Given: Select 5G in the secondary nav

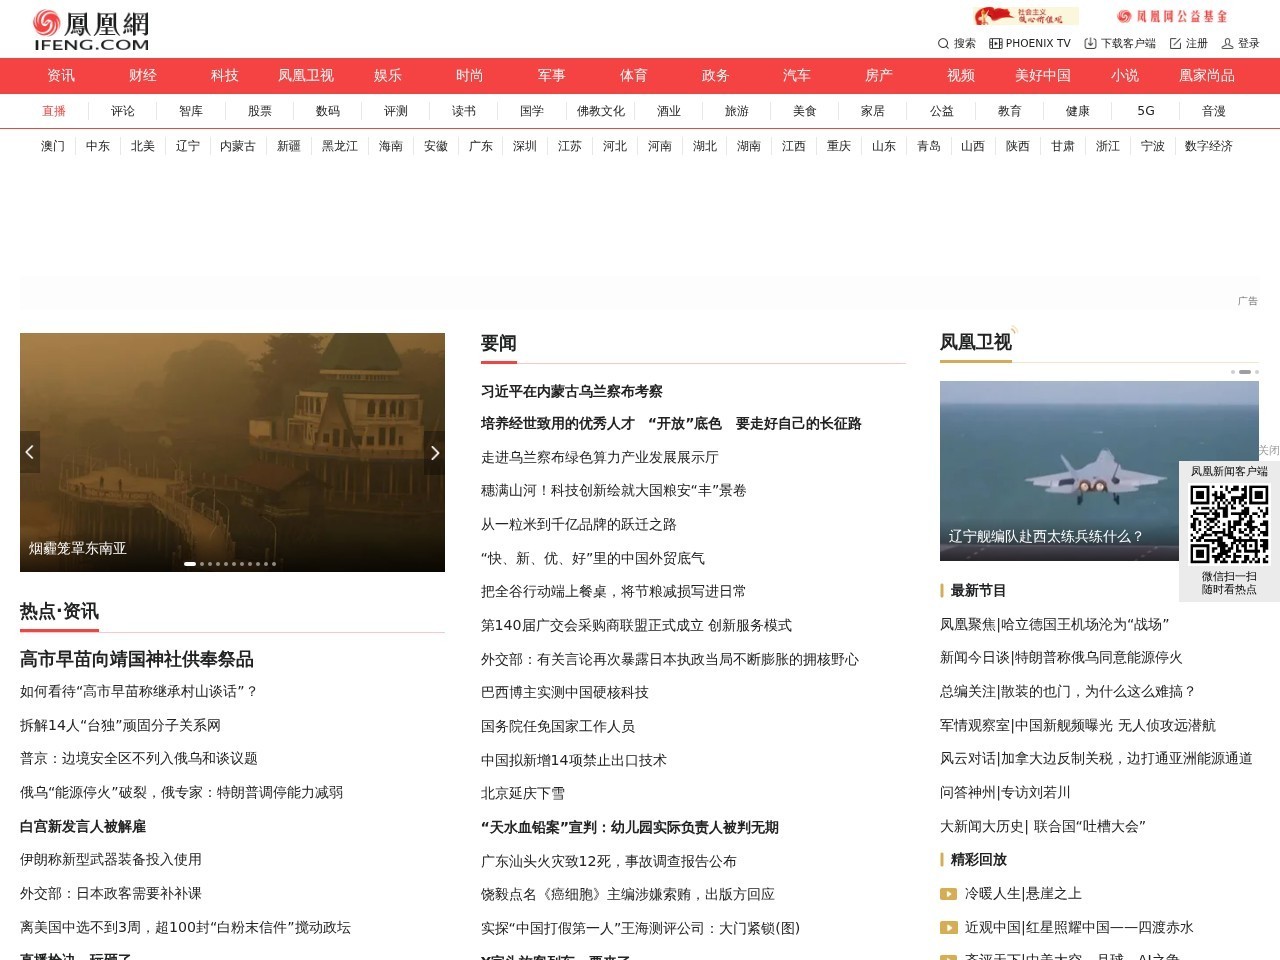Looking at the screenshot, I should 1146,111.
